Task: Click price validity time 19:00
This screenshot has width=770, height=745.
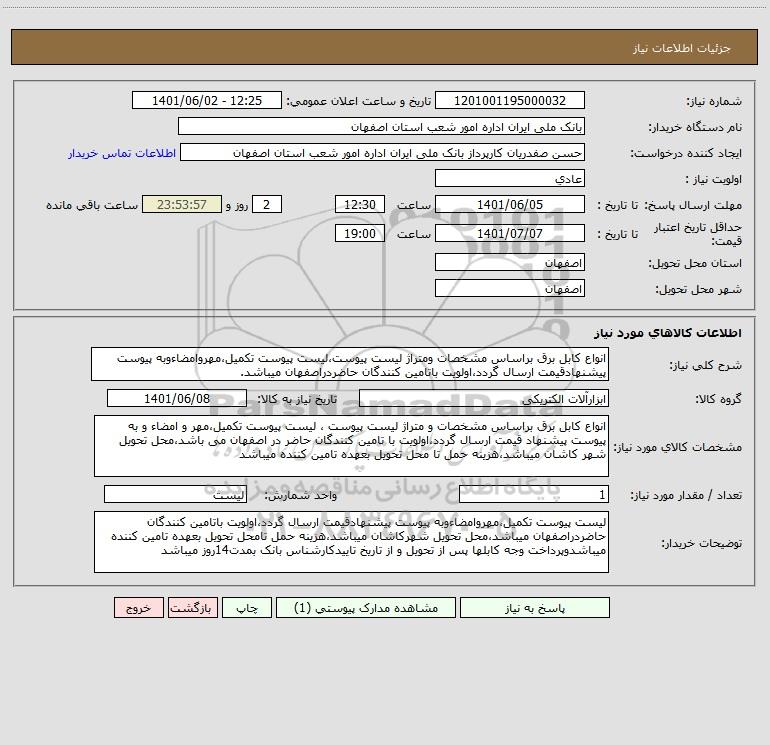Action: pyautogui.click(x=359, y=233)
